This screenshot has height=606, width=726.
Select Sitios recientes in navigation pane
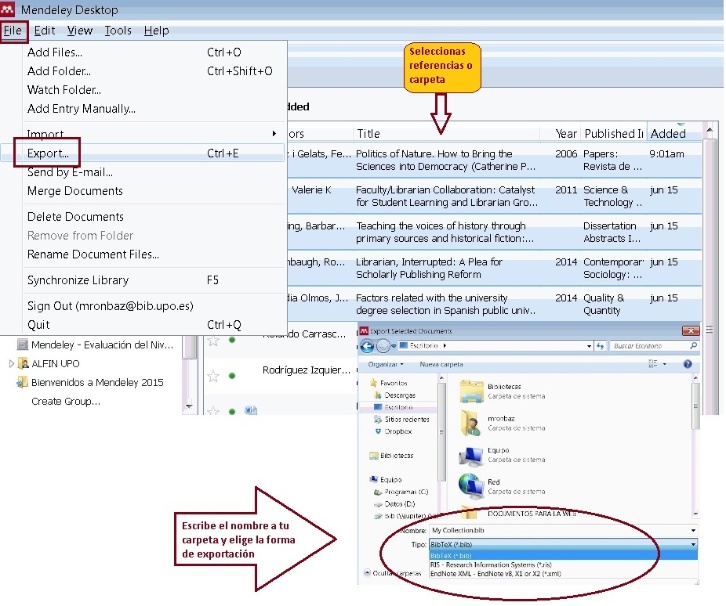tap(401, 419)
